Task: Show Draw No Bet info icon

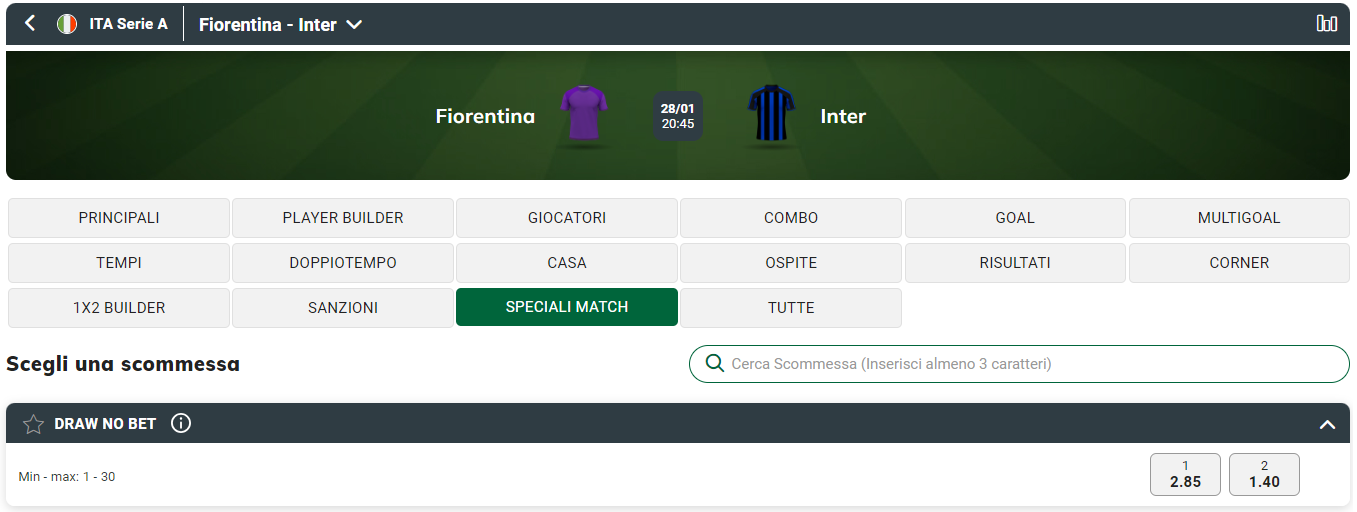Action: click(181, 423)
